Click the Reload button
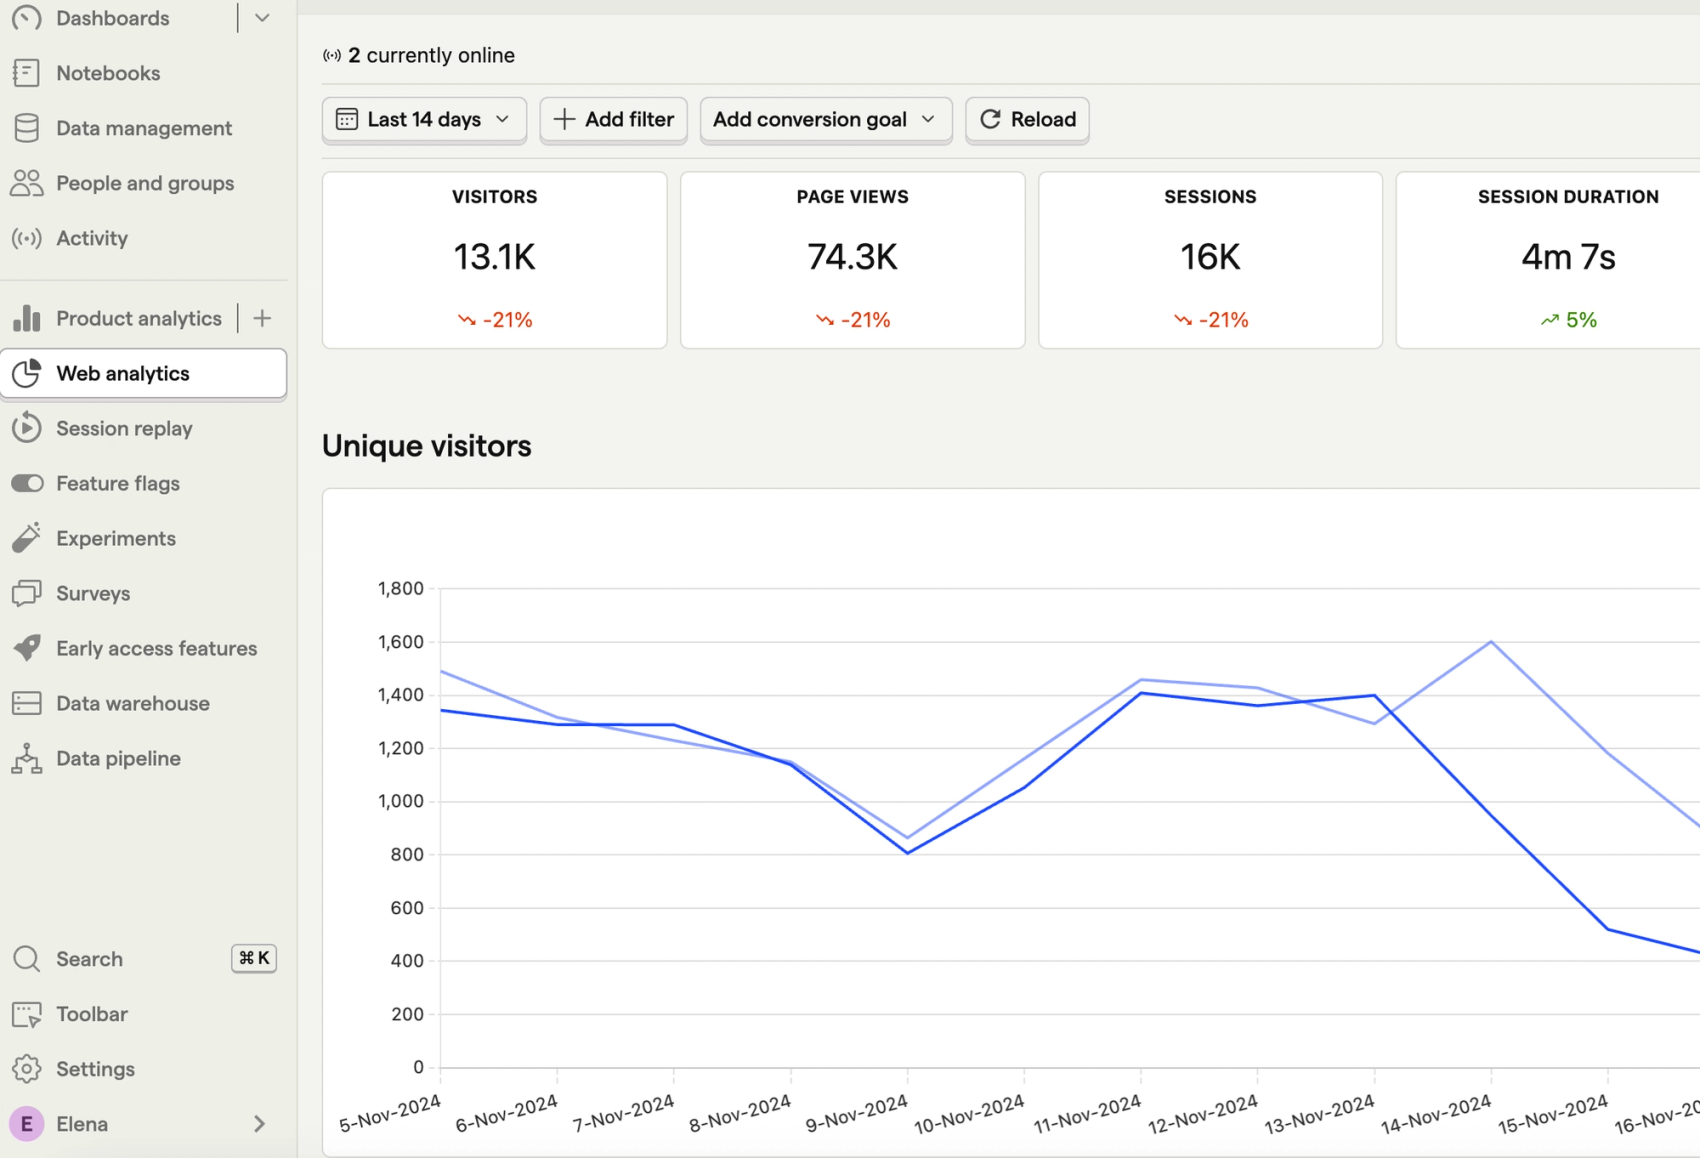 click(x=1027, y=119)
